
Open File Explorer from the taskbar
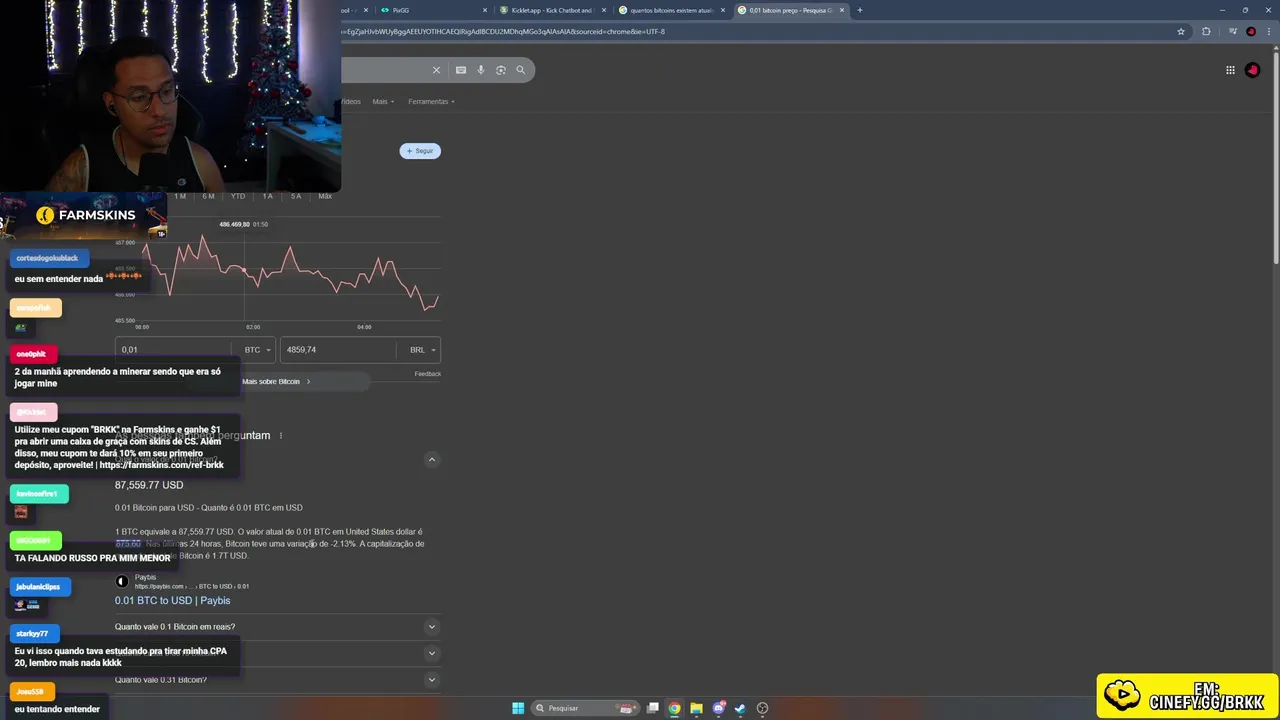coord(697,708)
